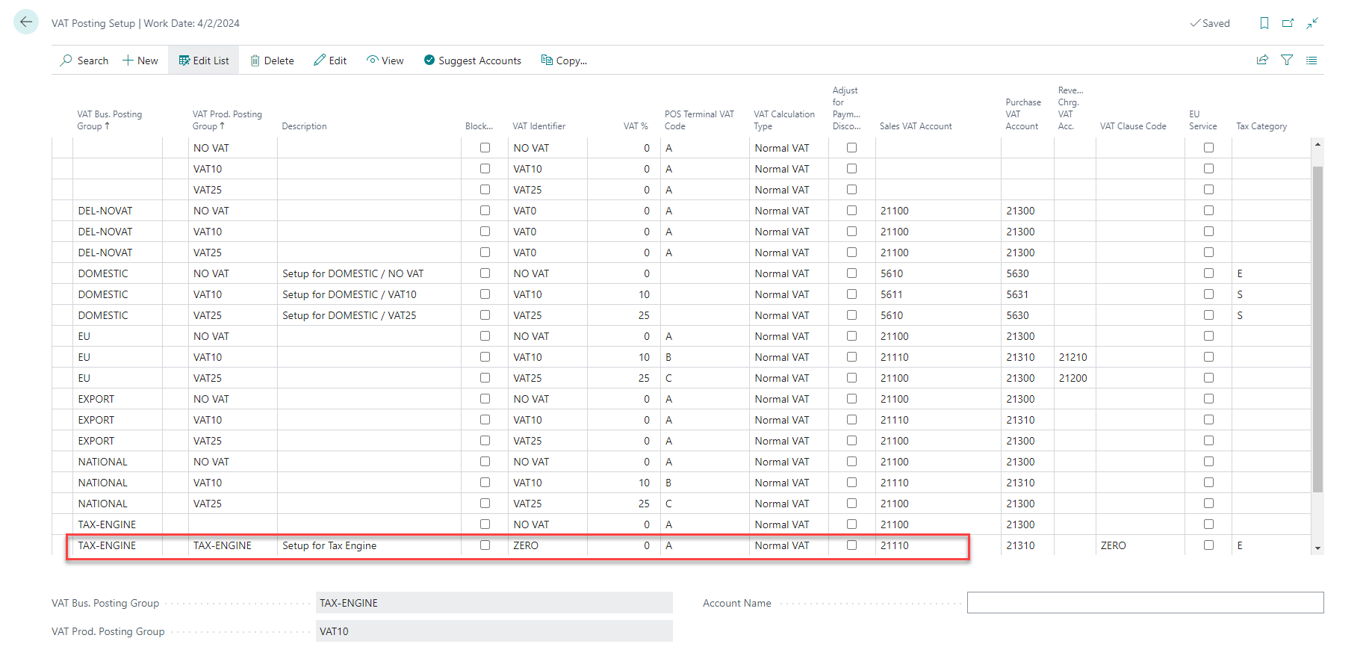Check Adjust for Payment Discount on TAX-ENGINE ZERO row
This screenshot has width=1371, height=661.
coord(852,545)
